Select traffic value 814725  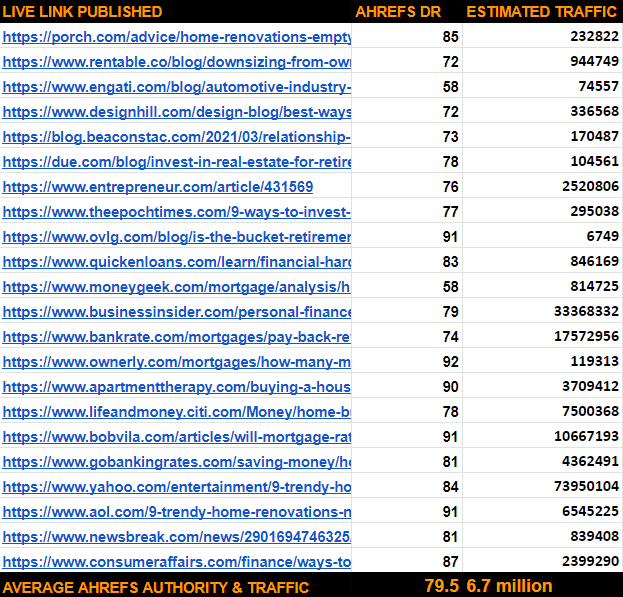pyautogui.click(x=594, y=287)
